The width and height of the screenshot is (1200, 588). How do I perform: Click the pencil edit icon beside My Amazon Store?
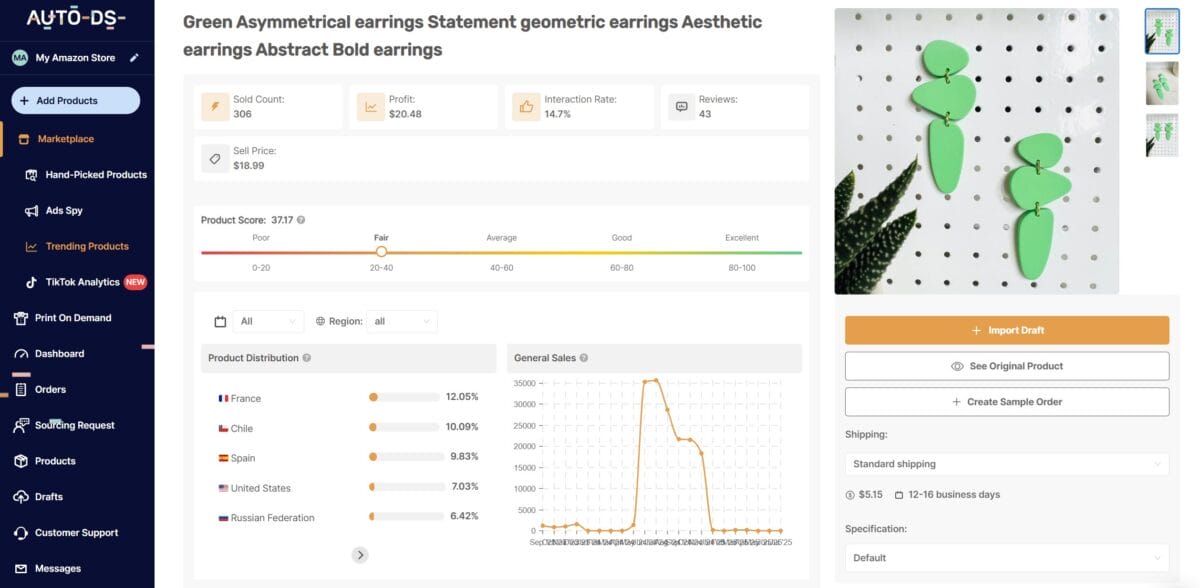(135, 58)
